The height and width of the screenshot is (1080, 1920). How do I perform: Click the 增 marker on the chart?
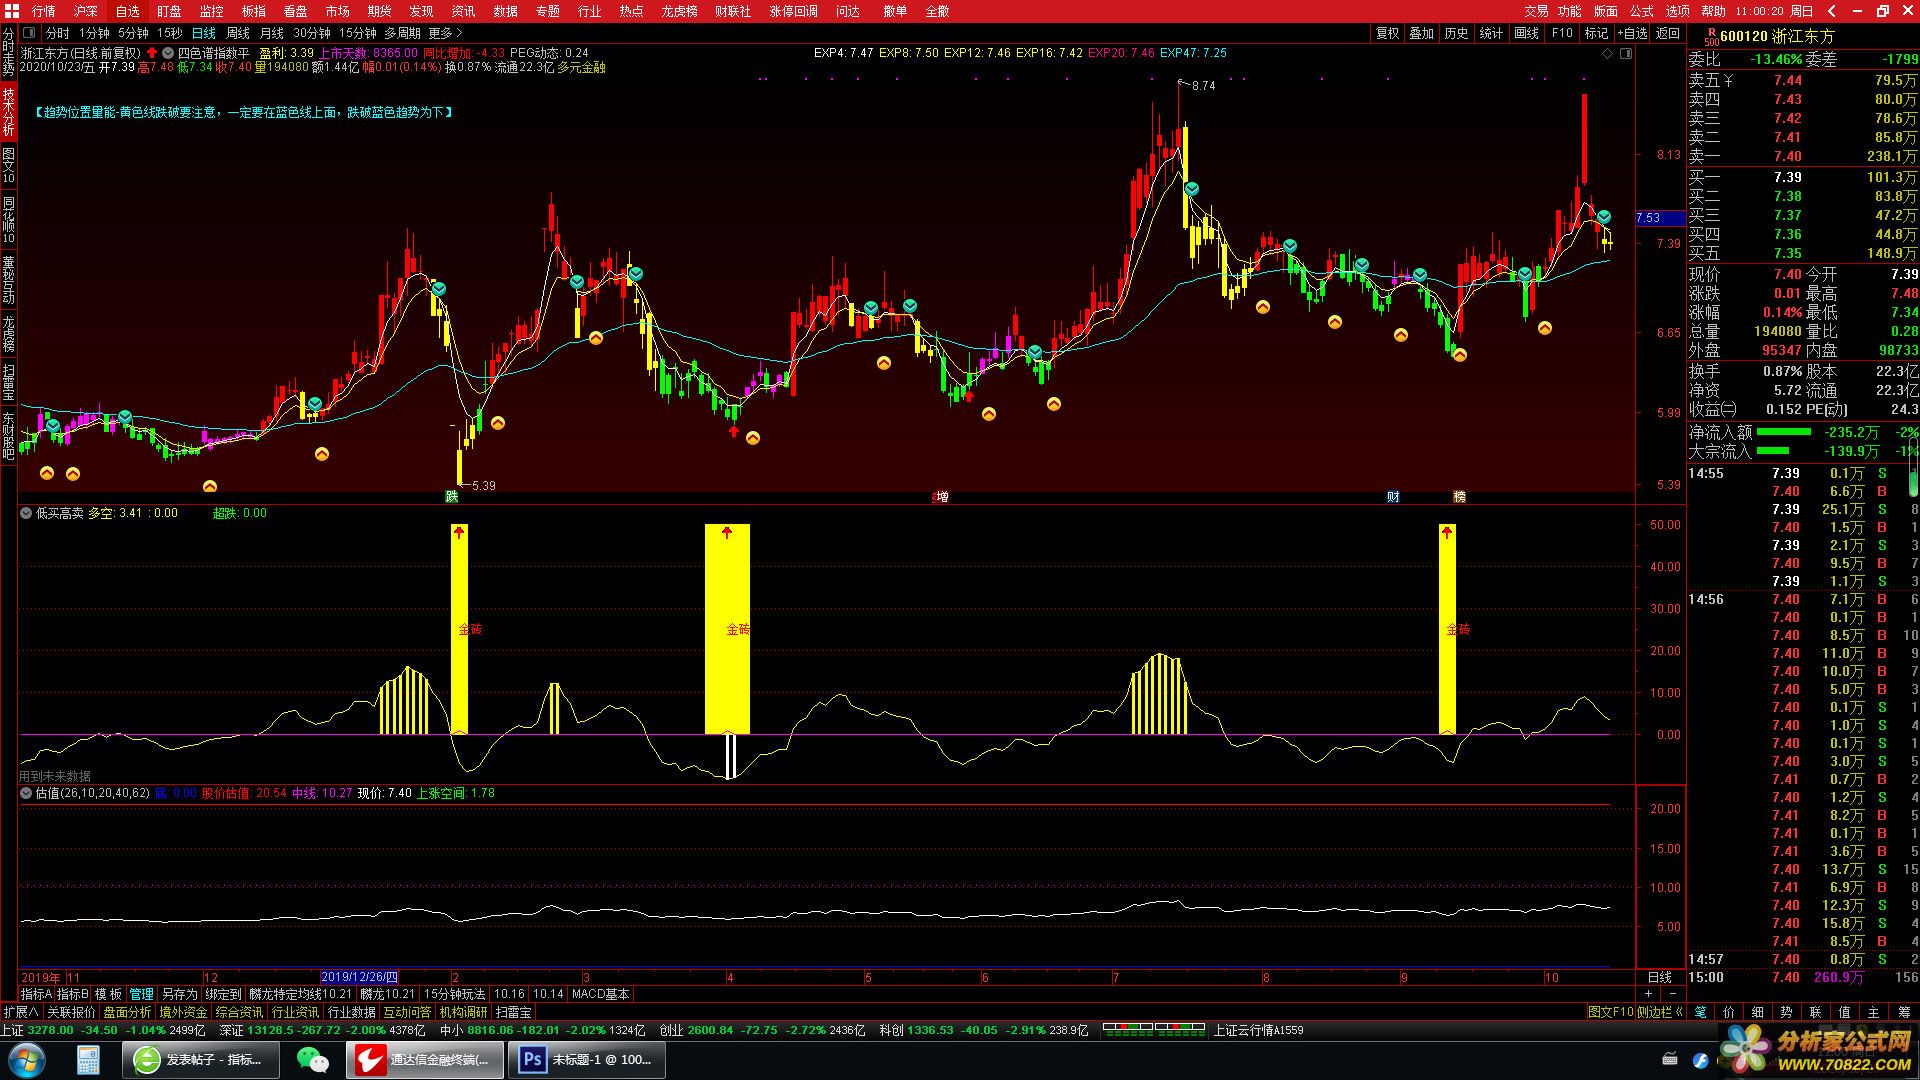pos(941,496)
